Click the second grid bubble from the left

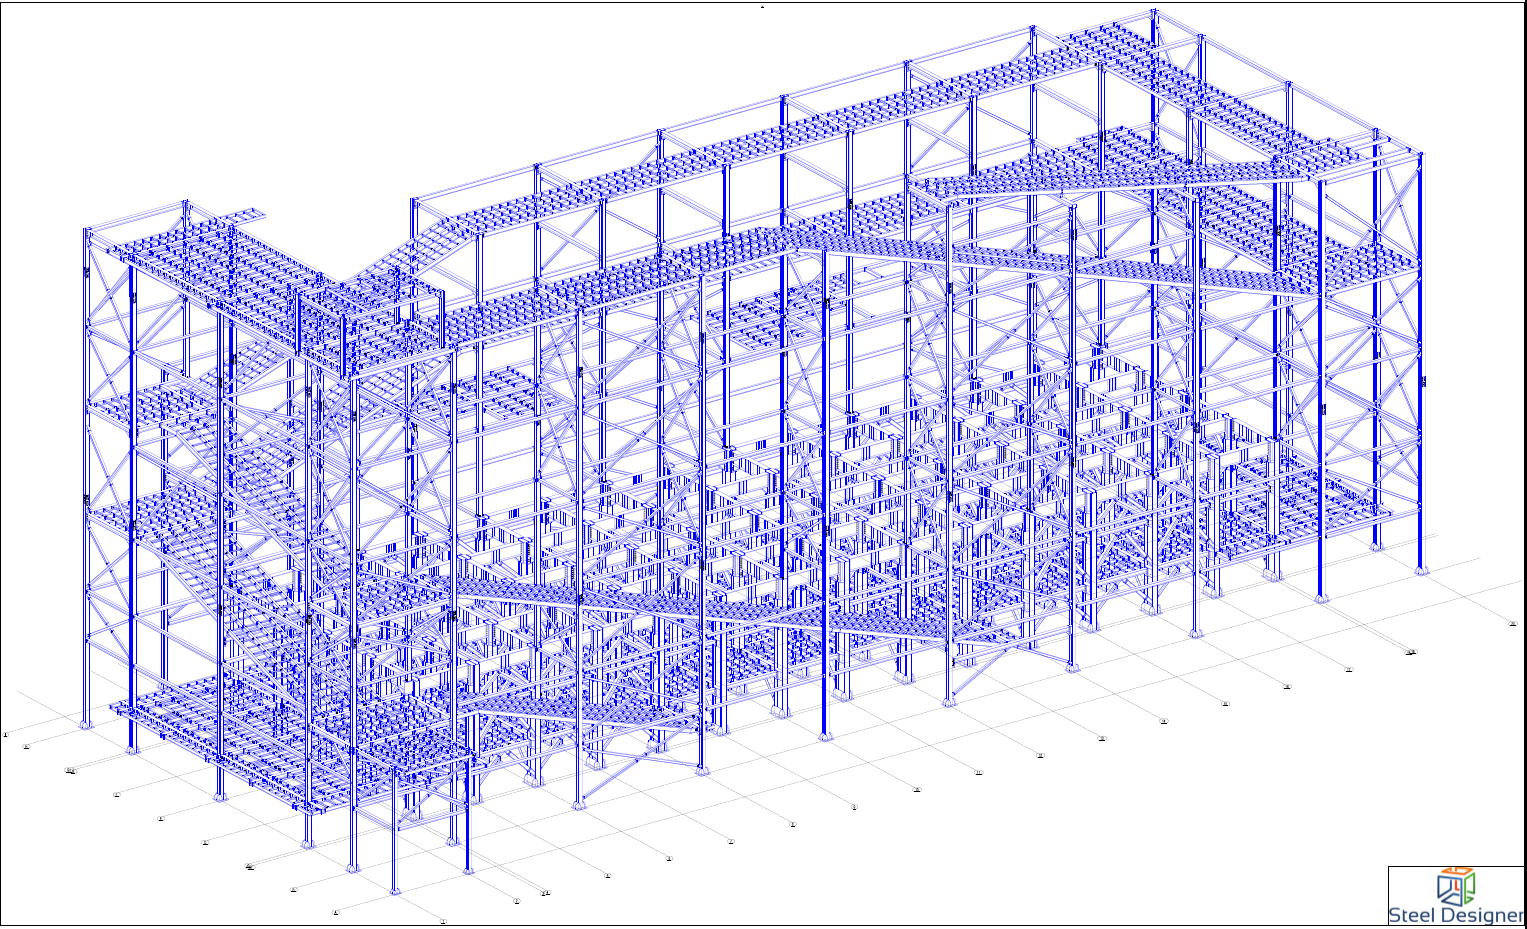[x=26, y=746]
